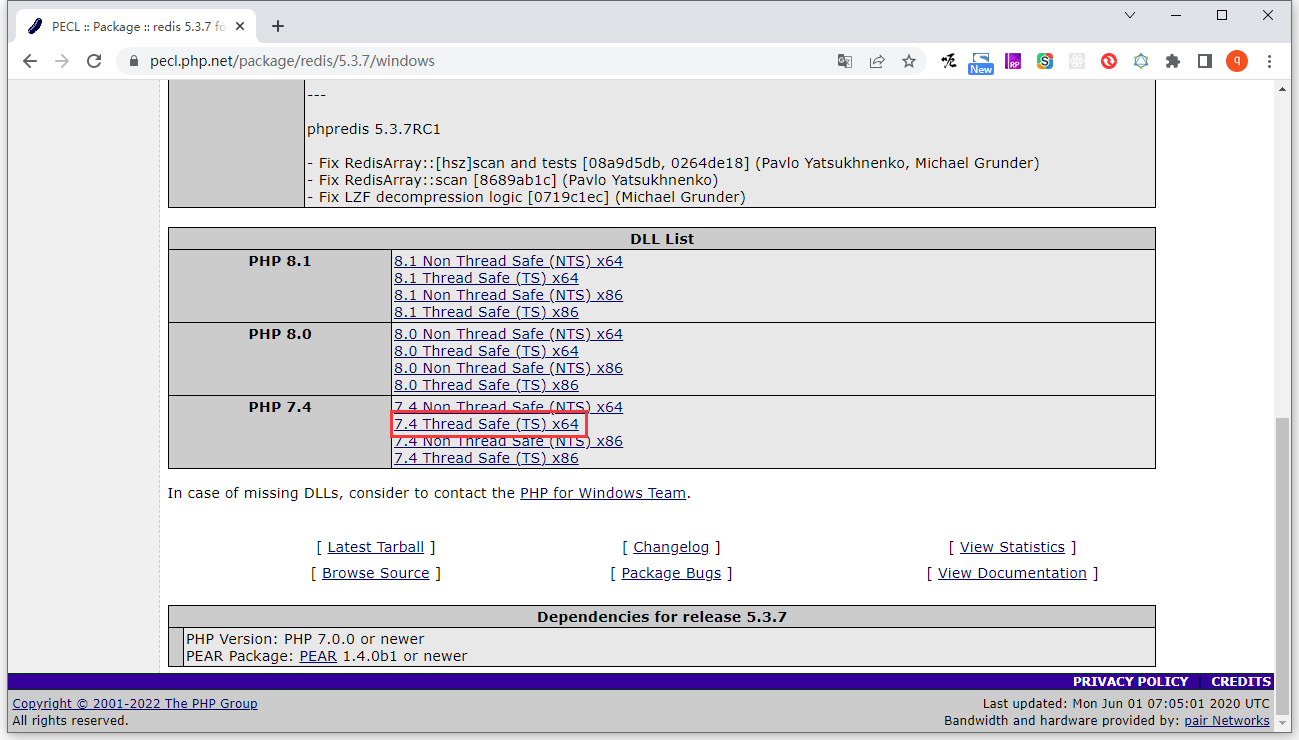Open the translate page icon

(x=845, y=61)
